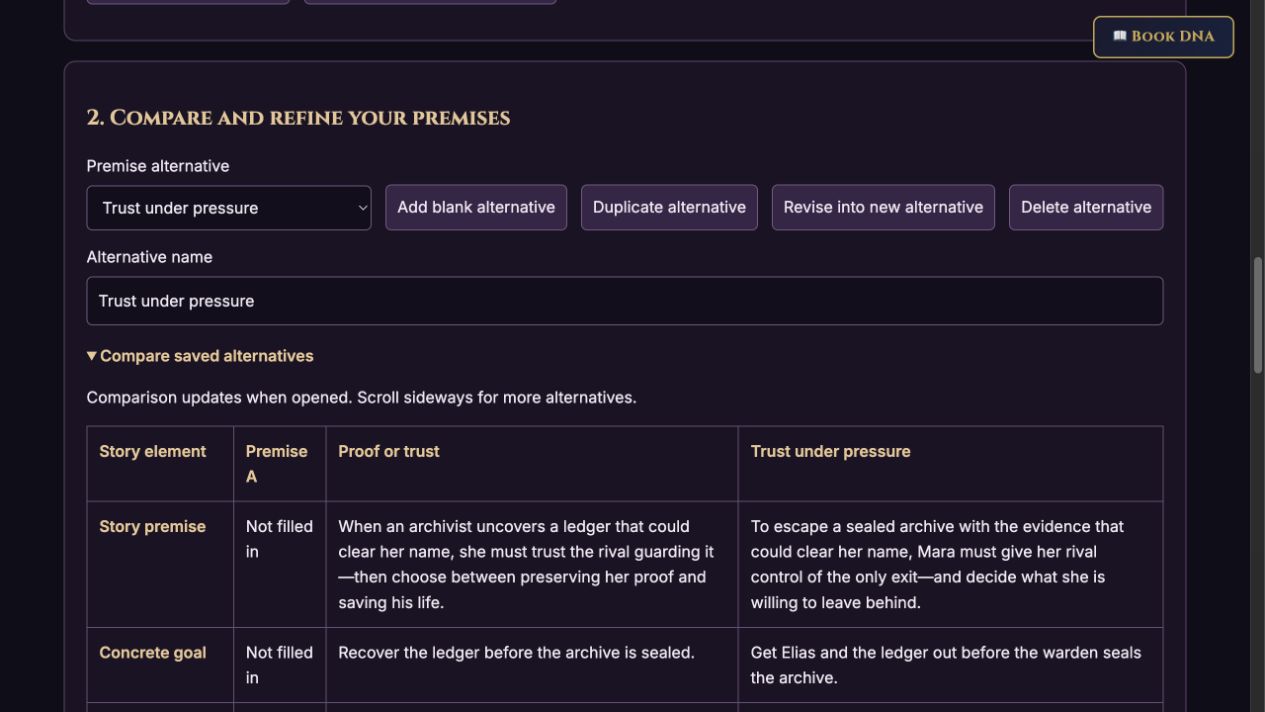The width and height of the screenshot is (1265, 712).
Task: Add a blank alternative
Action: (x=476, y=207)
